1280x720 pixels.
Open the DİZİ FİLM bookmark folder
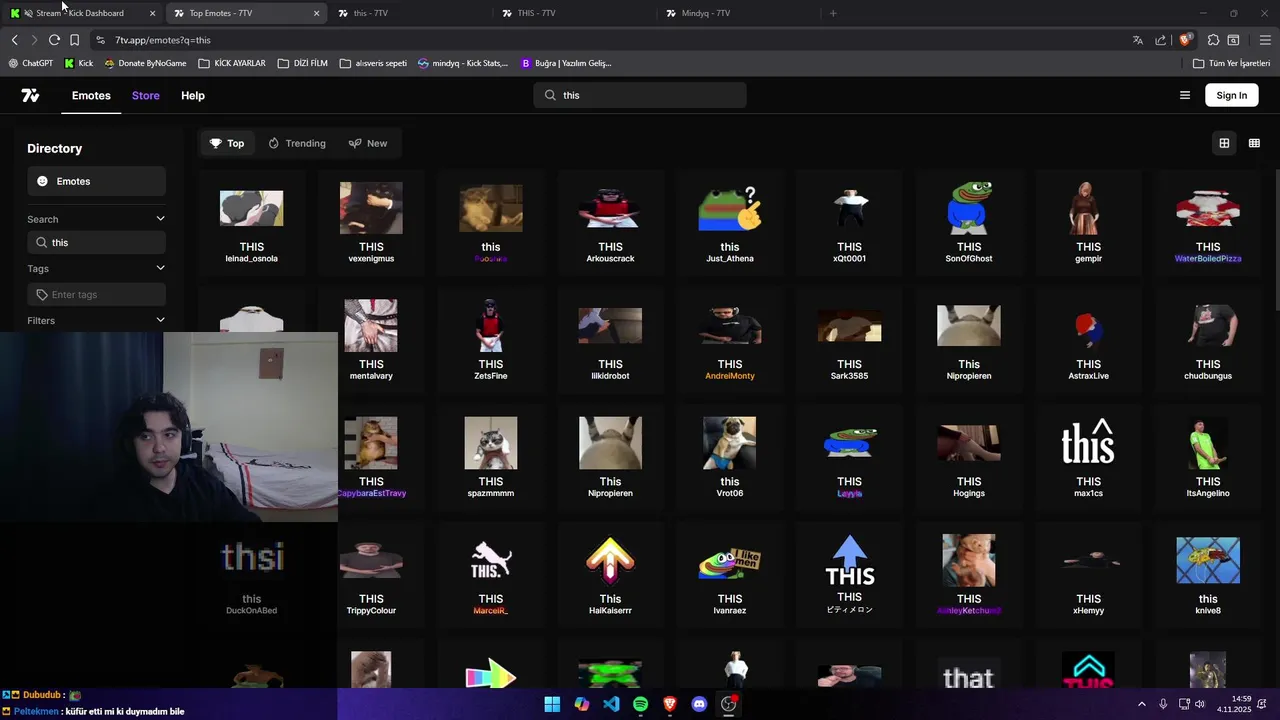303,63
